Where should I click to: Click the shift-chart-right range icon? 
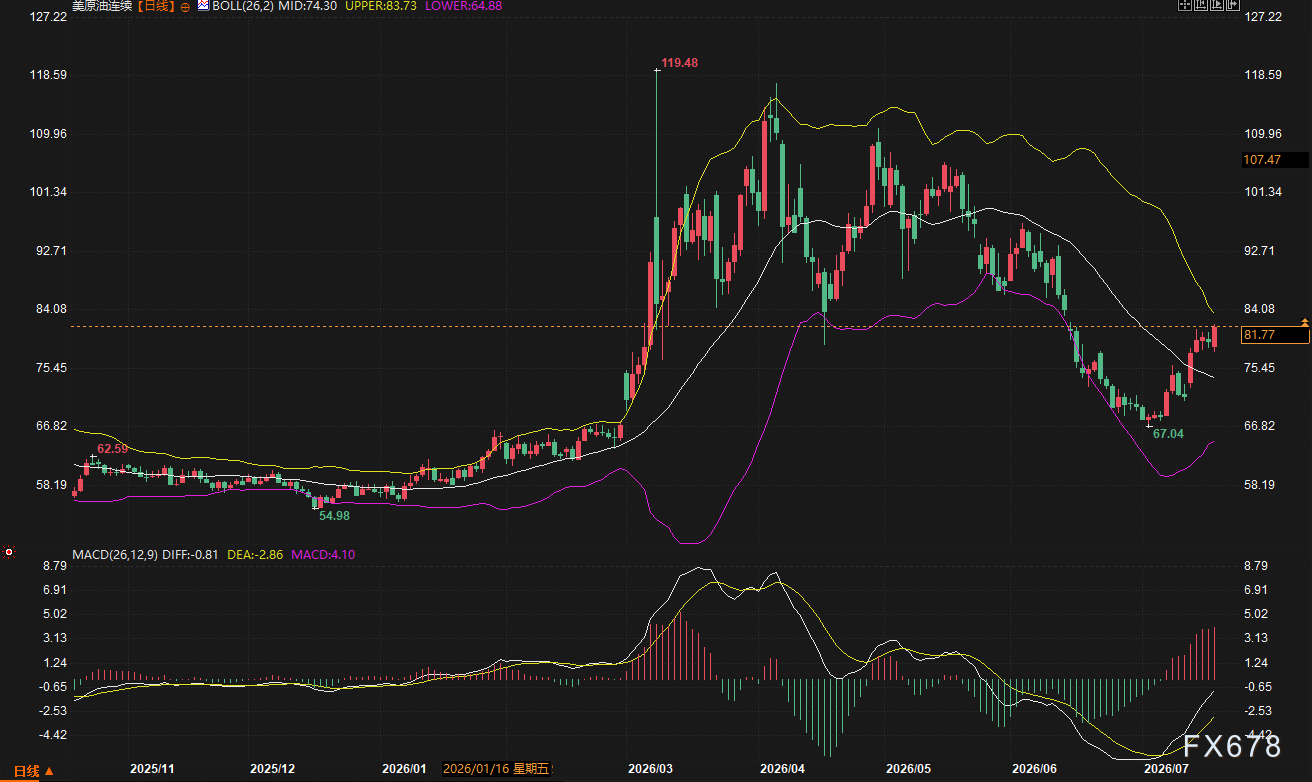1217,4
